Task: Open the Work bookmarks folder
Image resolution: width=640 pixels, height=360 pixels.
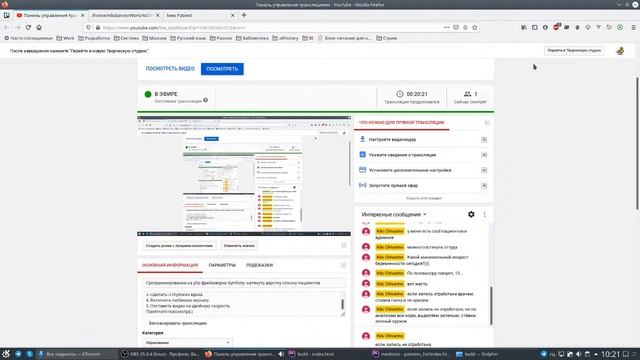Action: [65, 38]
